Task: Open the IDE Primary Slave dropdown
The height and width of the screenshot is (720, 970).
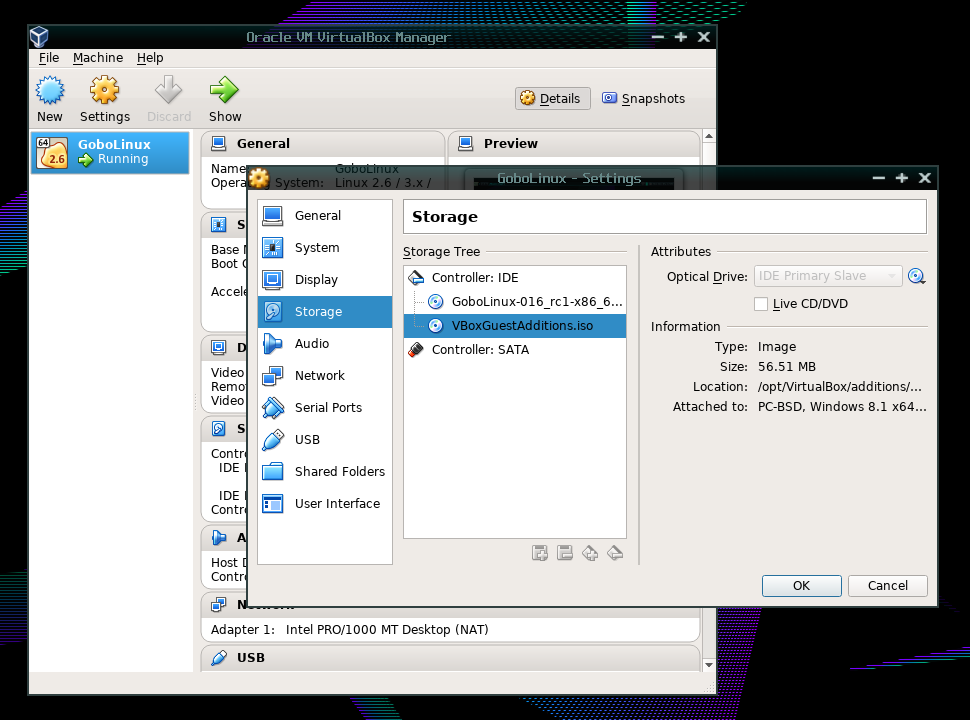Action: click(x=827, y=275)
